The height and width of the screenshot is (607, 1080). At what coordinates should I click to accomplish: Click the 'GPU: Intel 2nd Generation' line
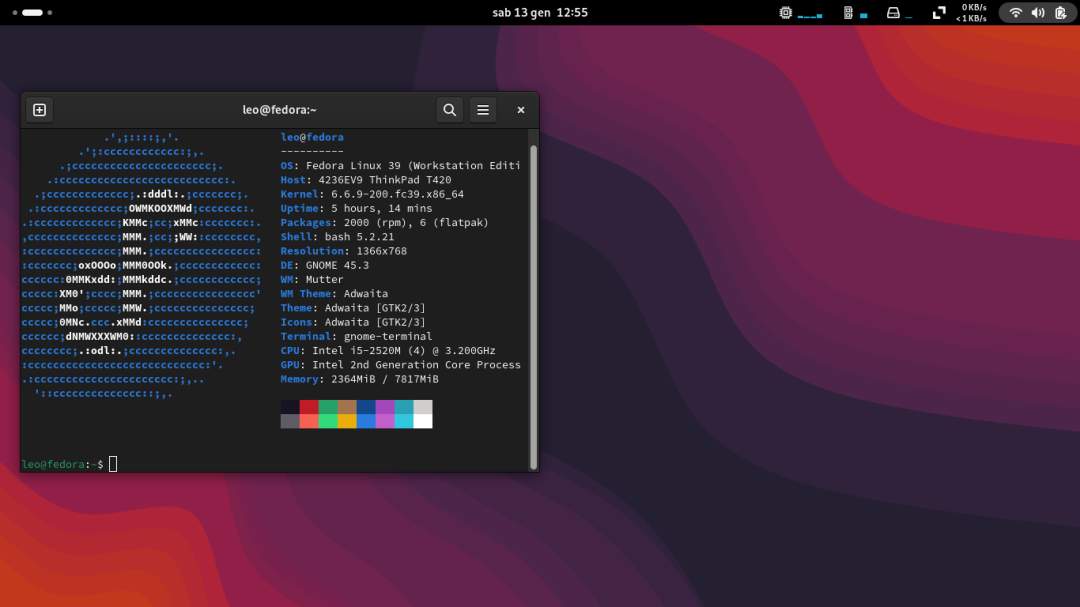pyautogui.click(x=400, y=365)
